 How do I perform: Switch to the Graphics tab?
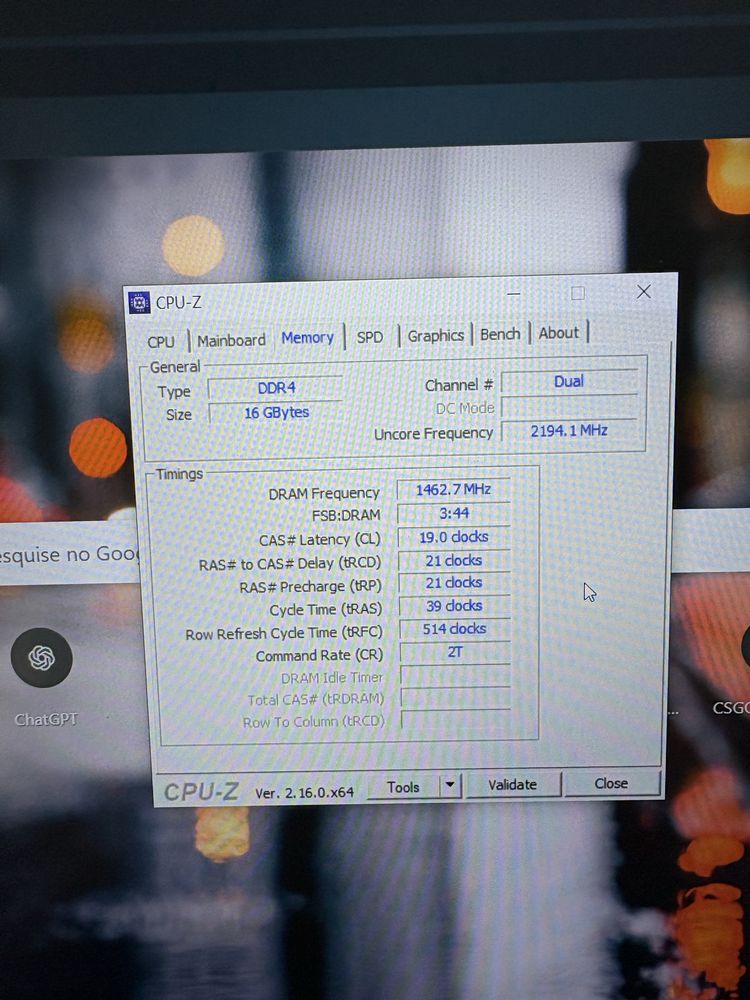436,335
